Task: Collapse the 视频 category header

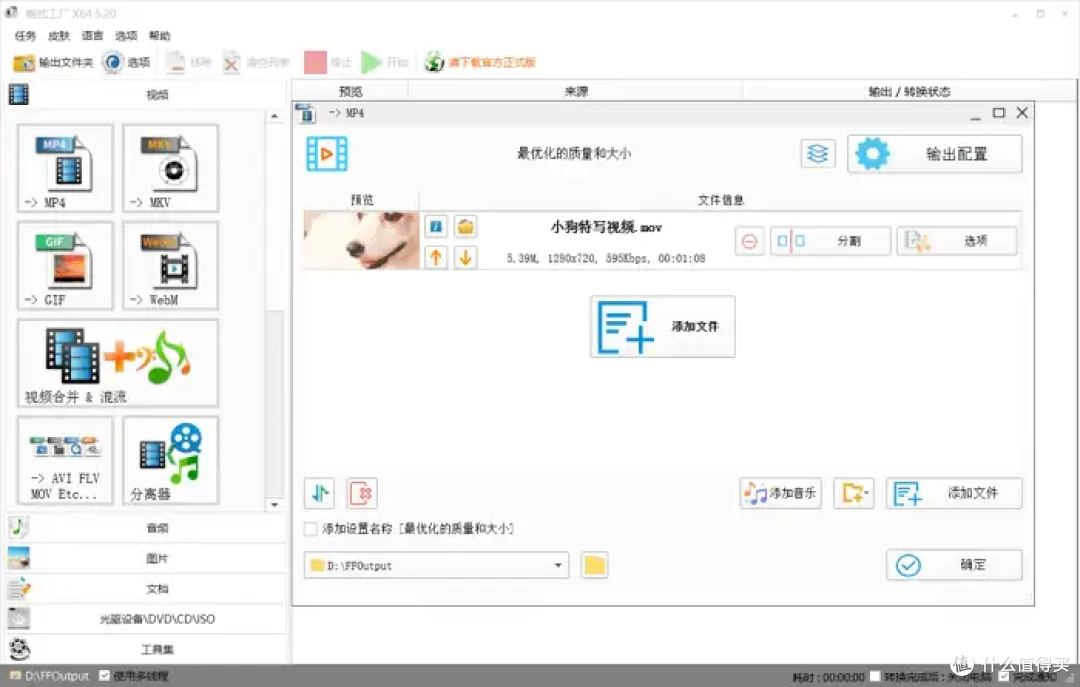Action: pyautogui.click(x=146, y=94)
